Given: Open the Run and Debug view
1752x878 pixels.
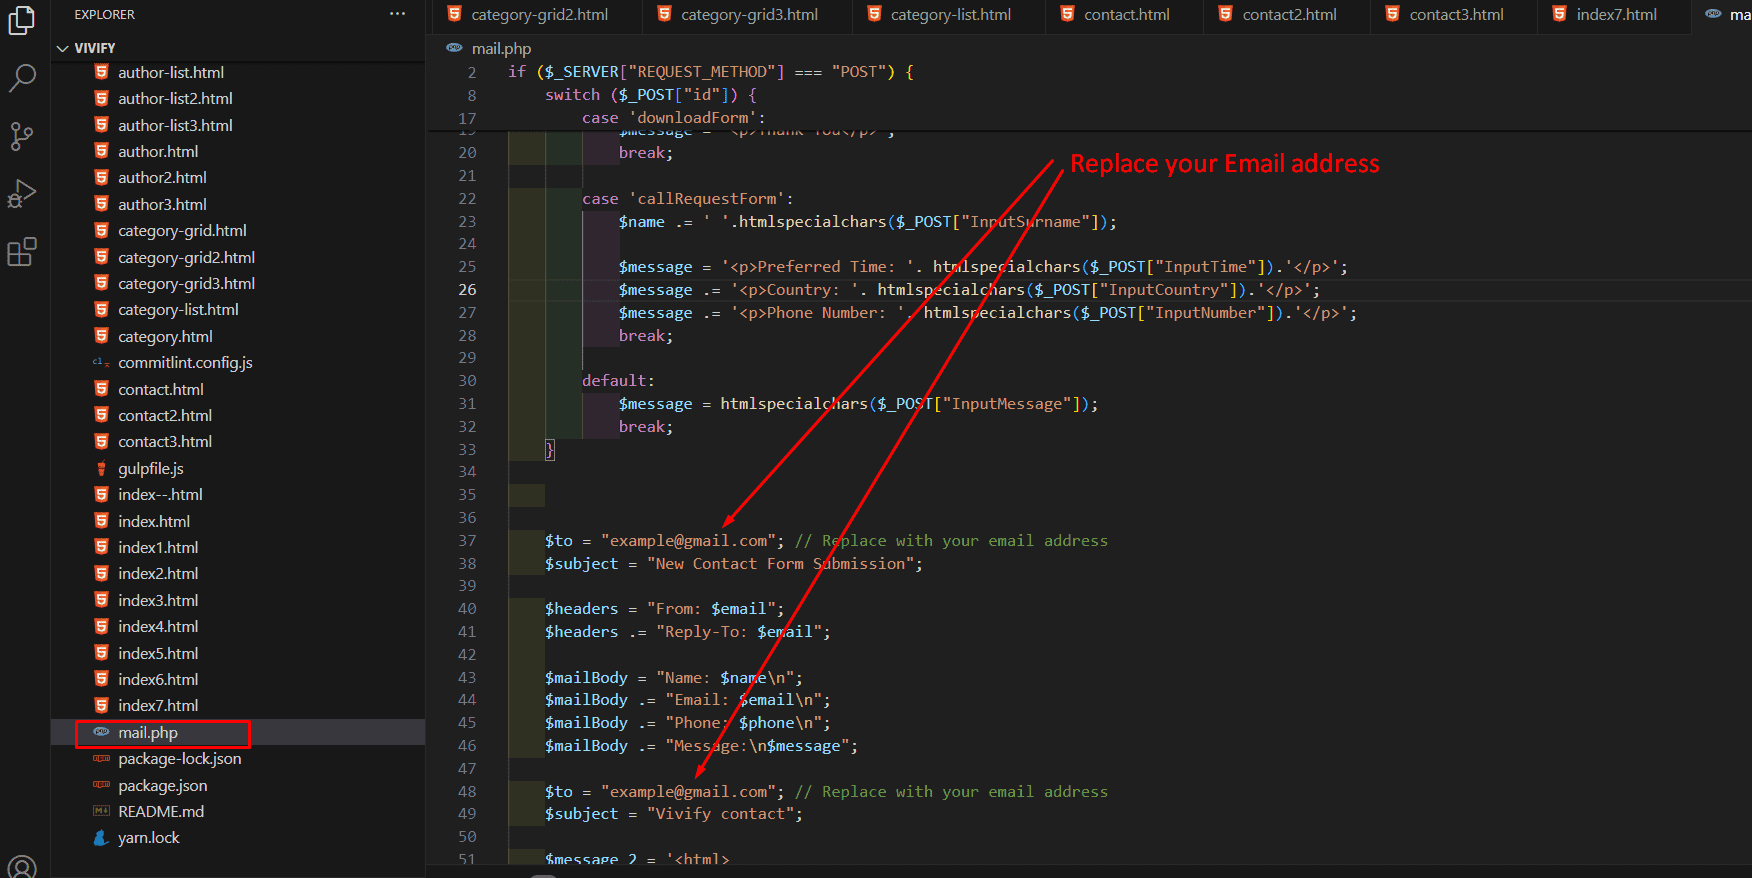Looking at the screenshot, I should coord(21,194).
